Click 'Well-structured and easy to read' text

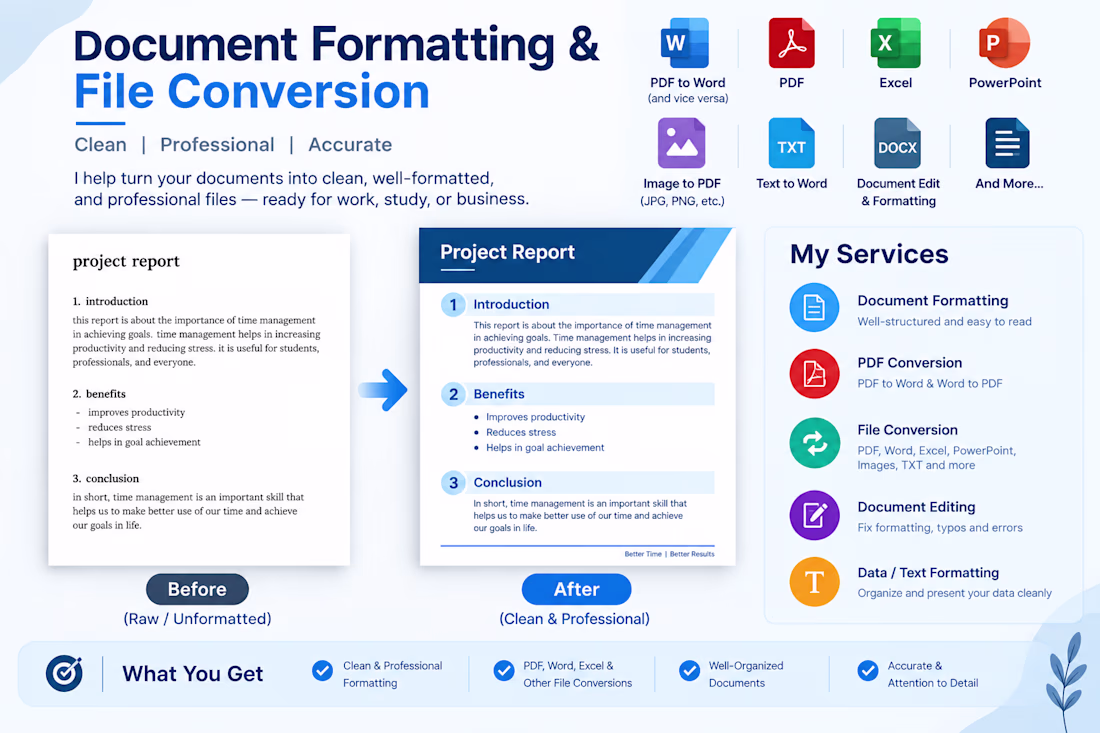coord(944,322)
